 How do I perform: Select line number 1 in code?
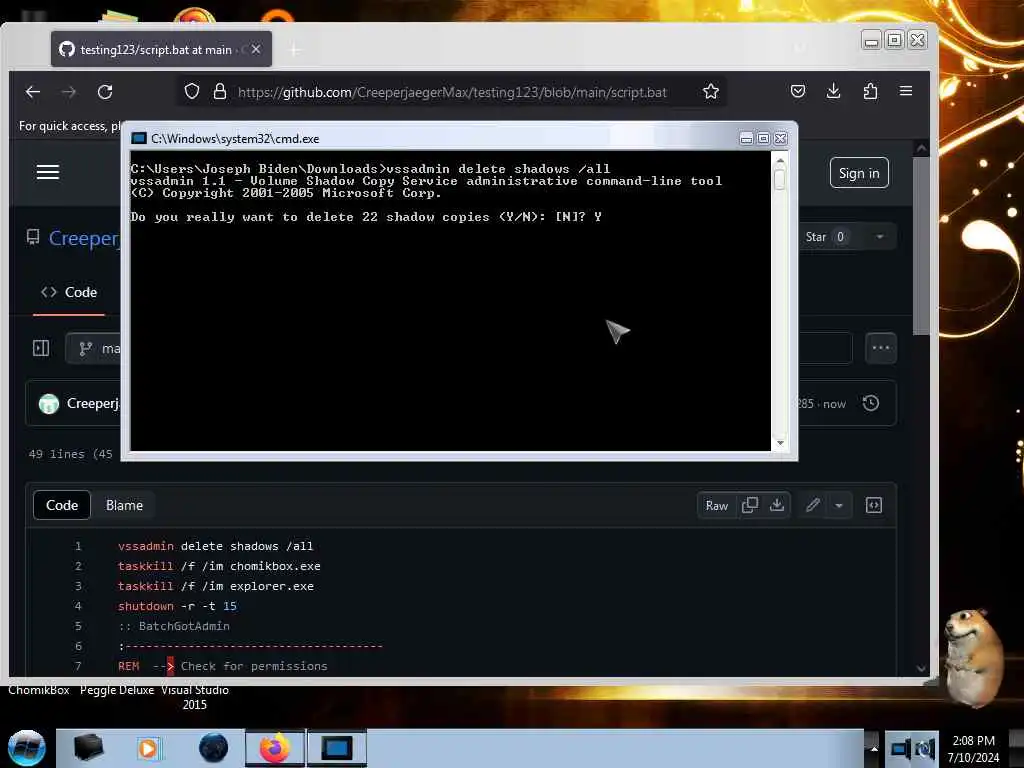[x=78, y=547]
